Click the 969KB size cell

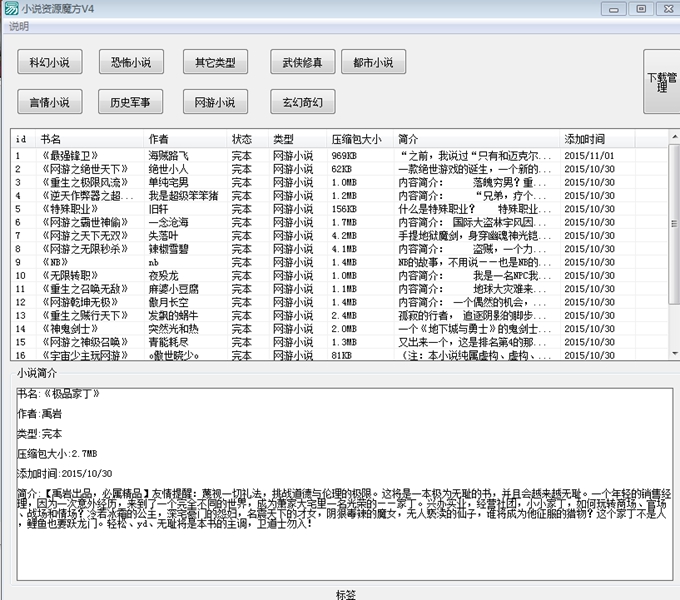pyautogui.click(x=344, y=156)
